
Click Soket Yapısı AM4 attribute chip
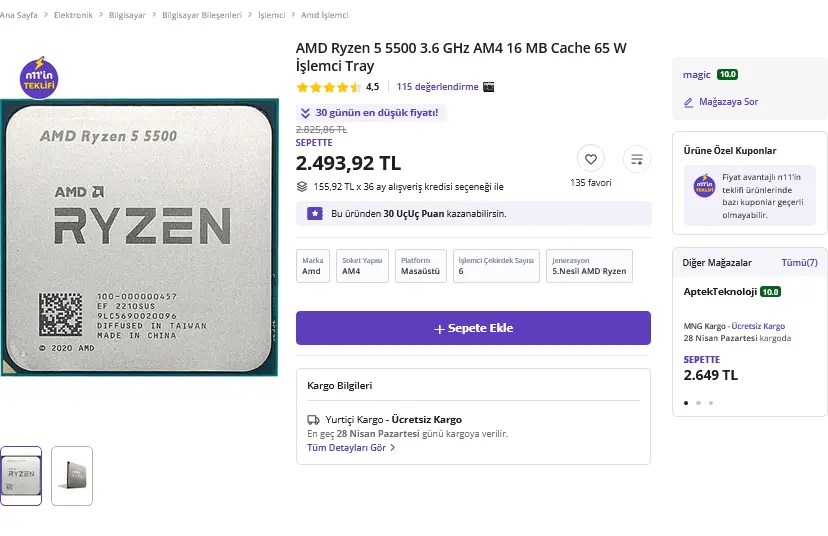point(362,266)
